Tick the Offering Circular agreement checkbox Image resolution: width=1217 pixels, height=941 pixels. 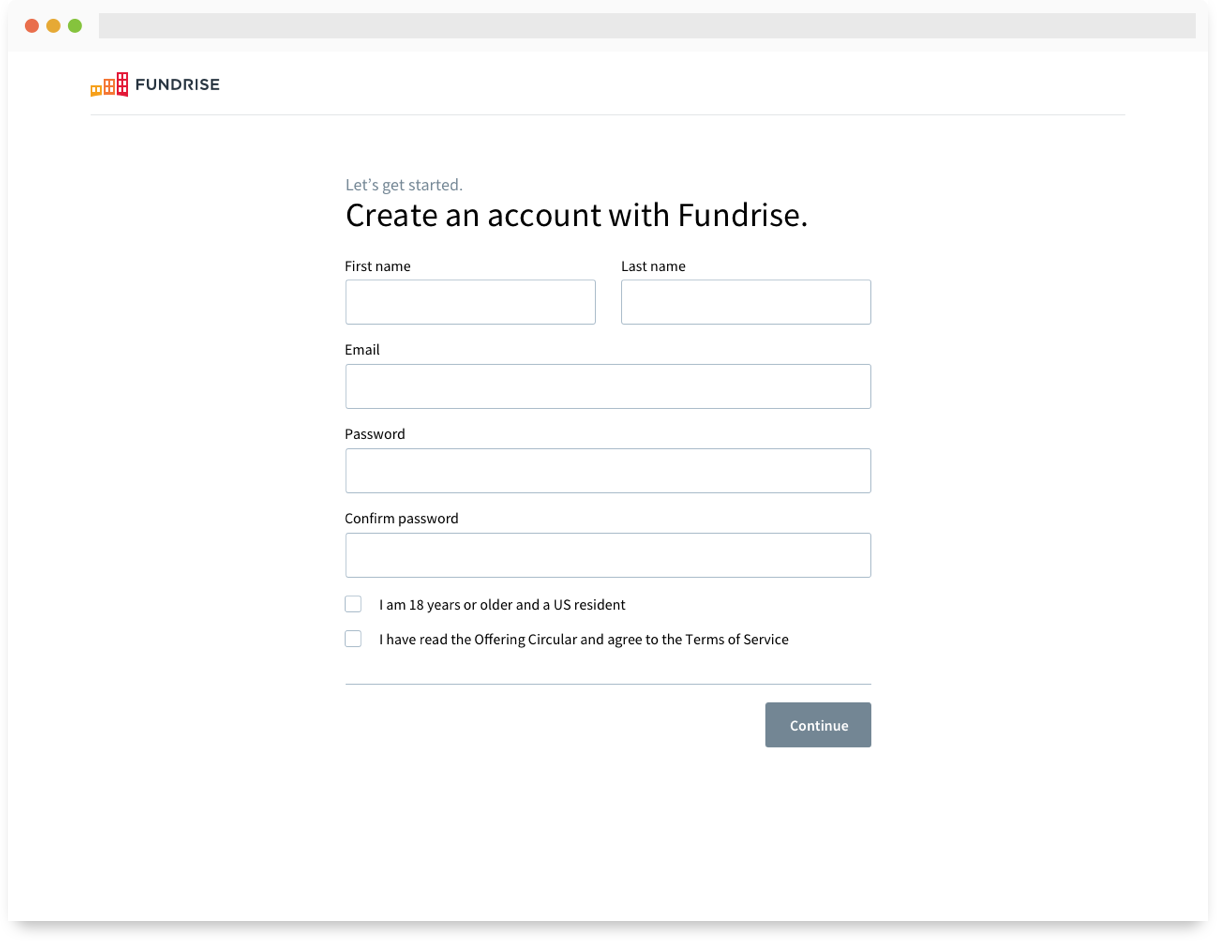353,639
